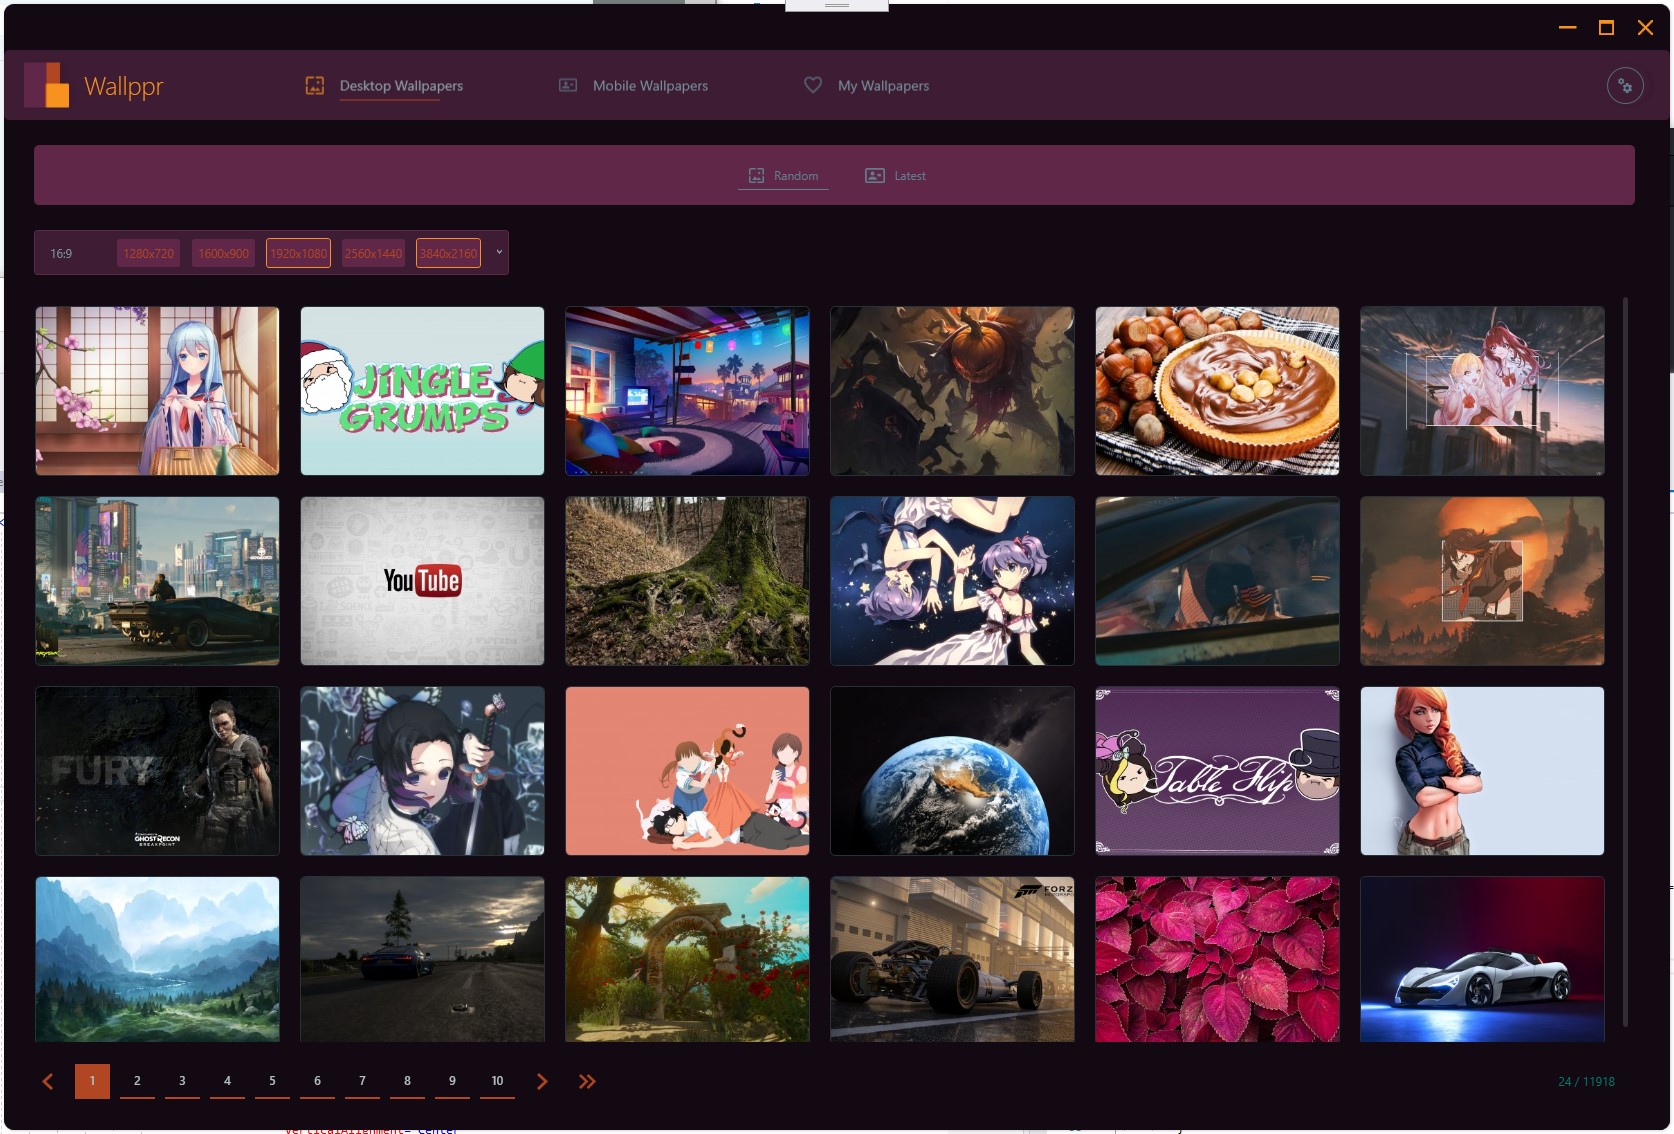Go to page 6
The width and height of the screenshot is (1674, 1134).
point(317,1081)
